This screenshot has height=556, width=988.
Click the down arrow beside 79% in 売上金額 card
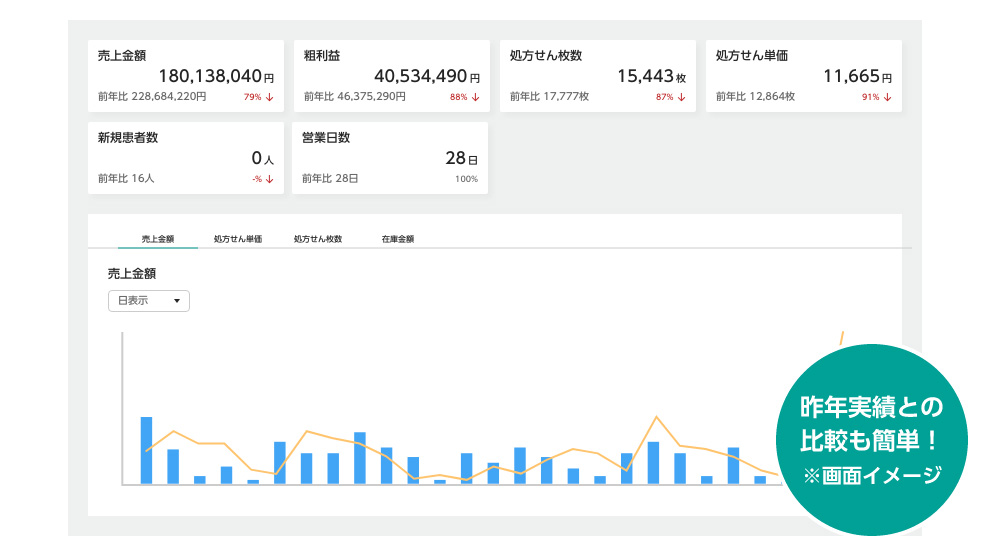pyautogui.click(x=270, y=97)
